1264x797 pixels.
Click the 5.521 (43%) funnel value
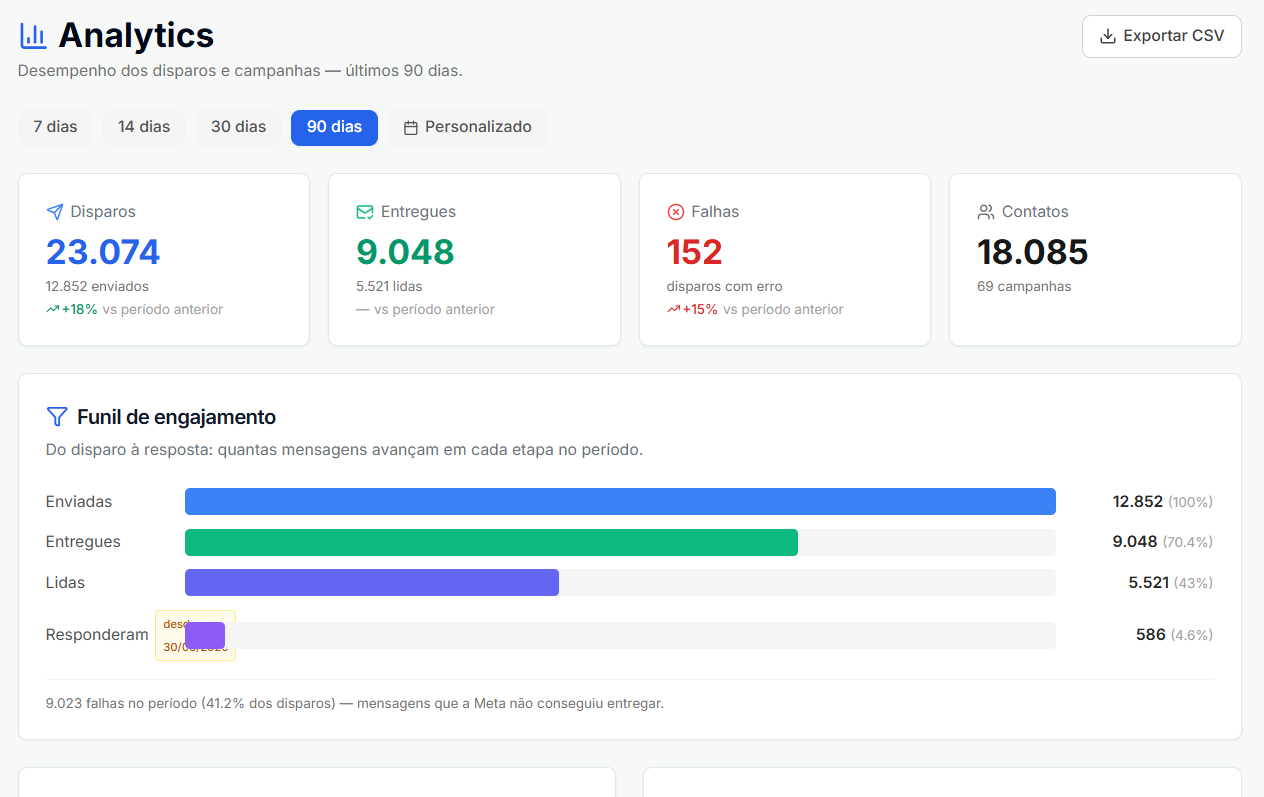tap(1171, 582)
